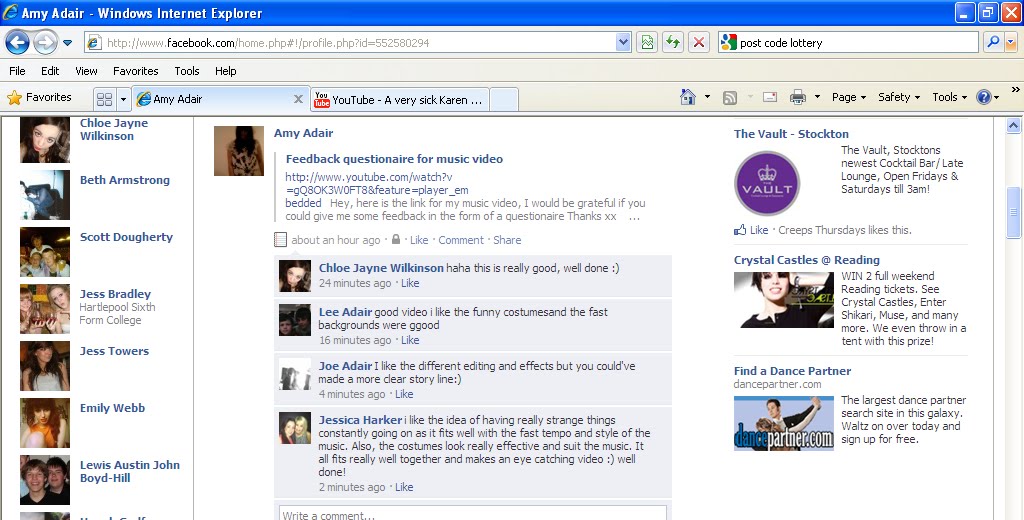Click the Home icon in command bar
Image resolution: width=1024 pixels, height=520 pixels.
pos(688,97)
